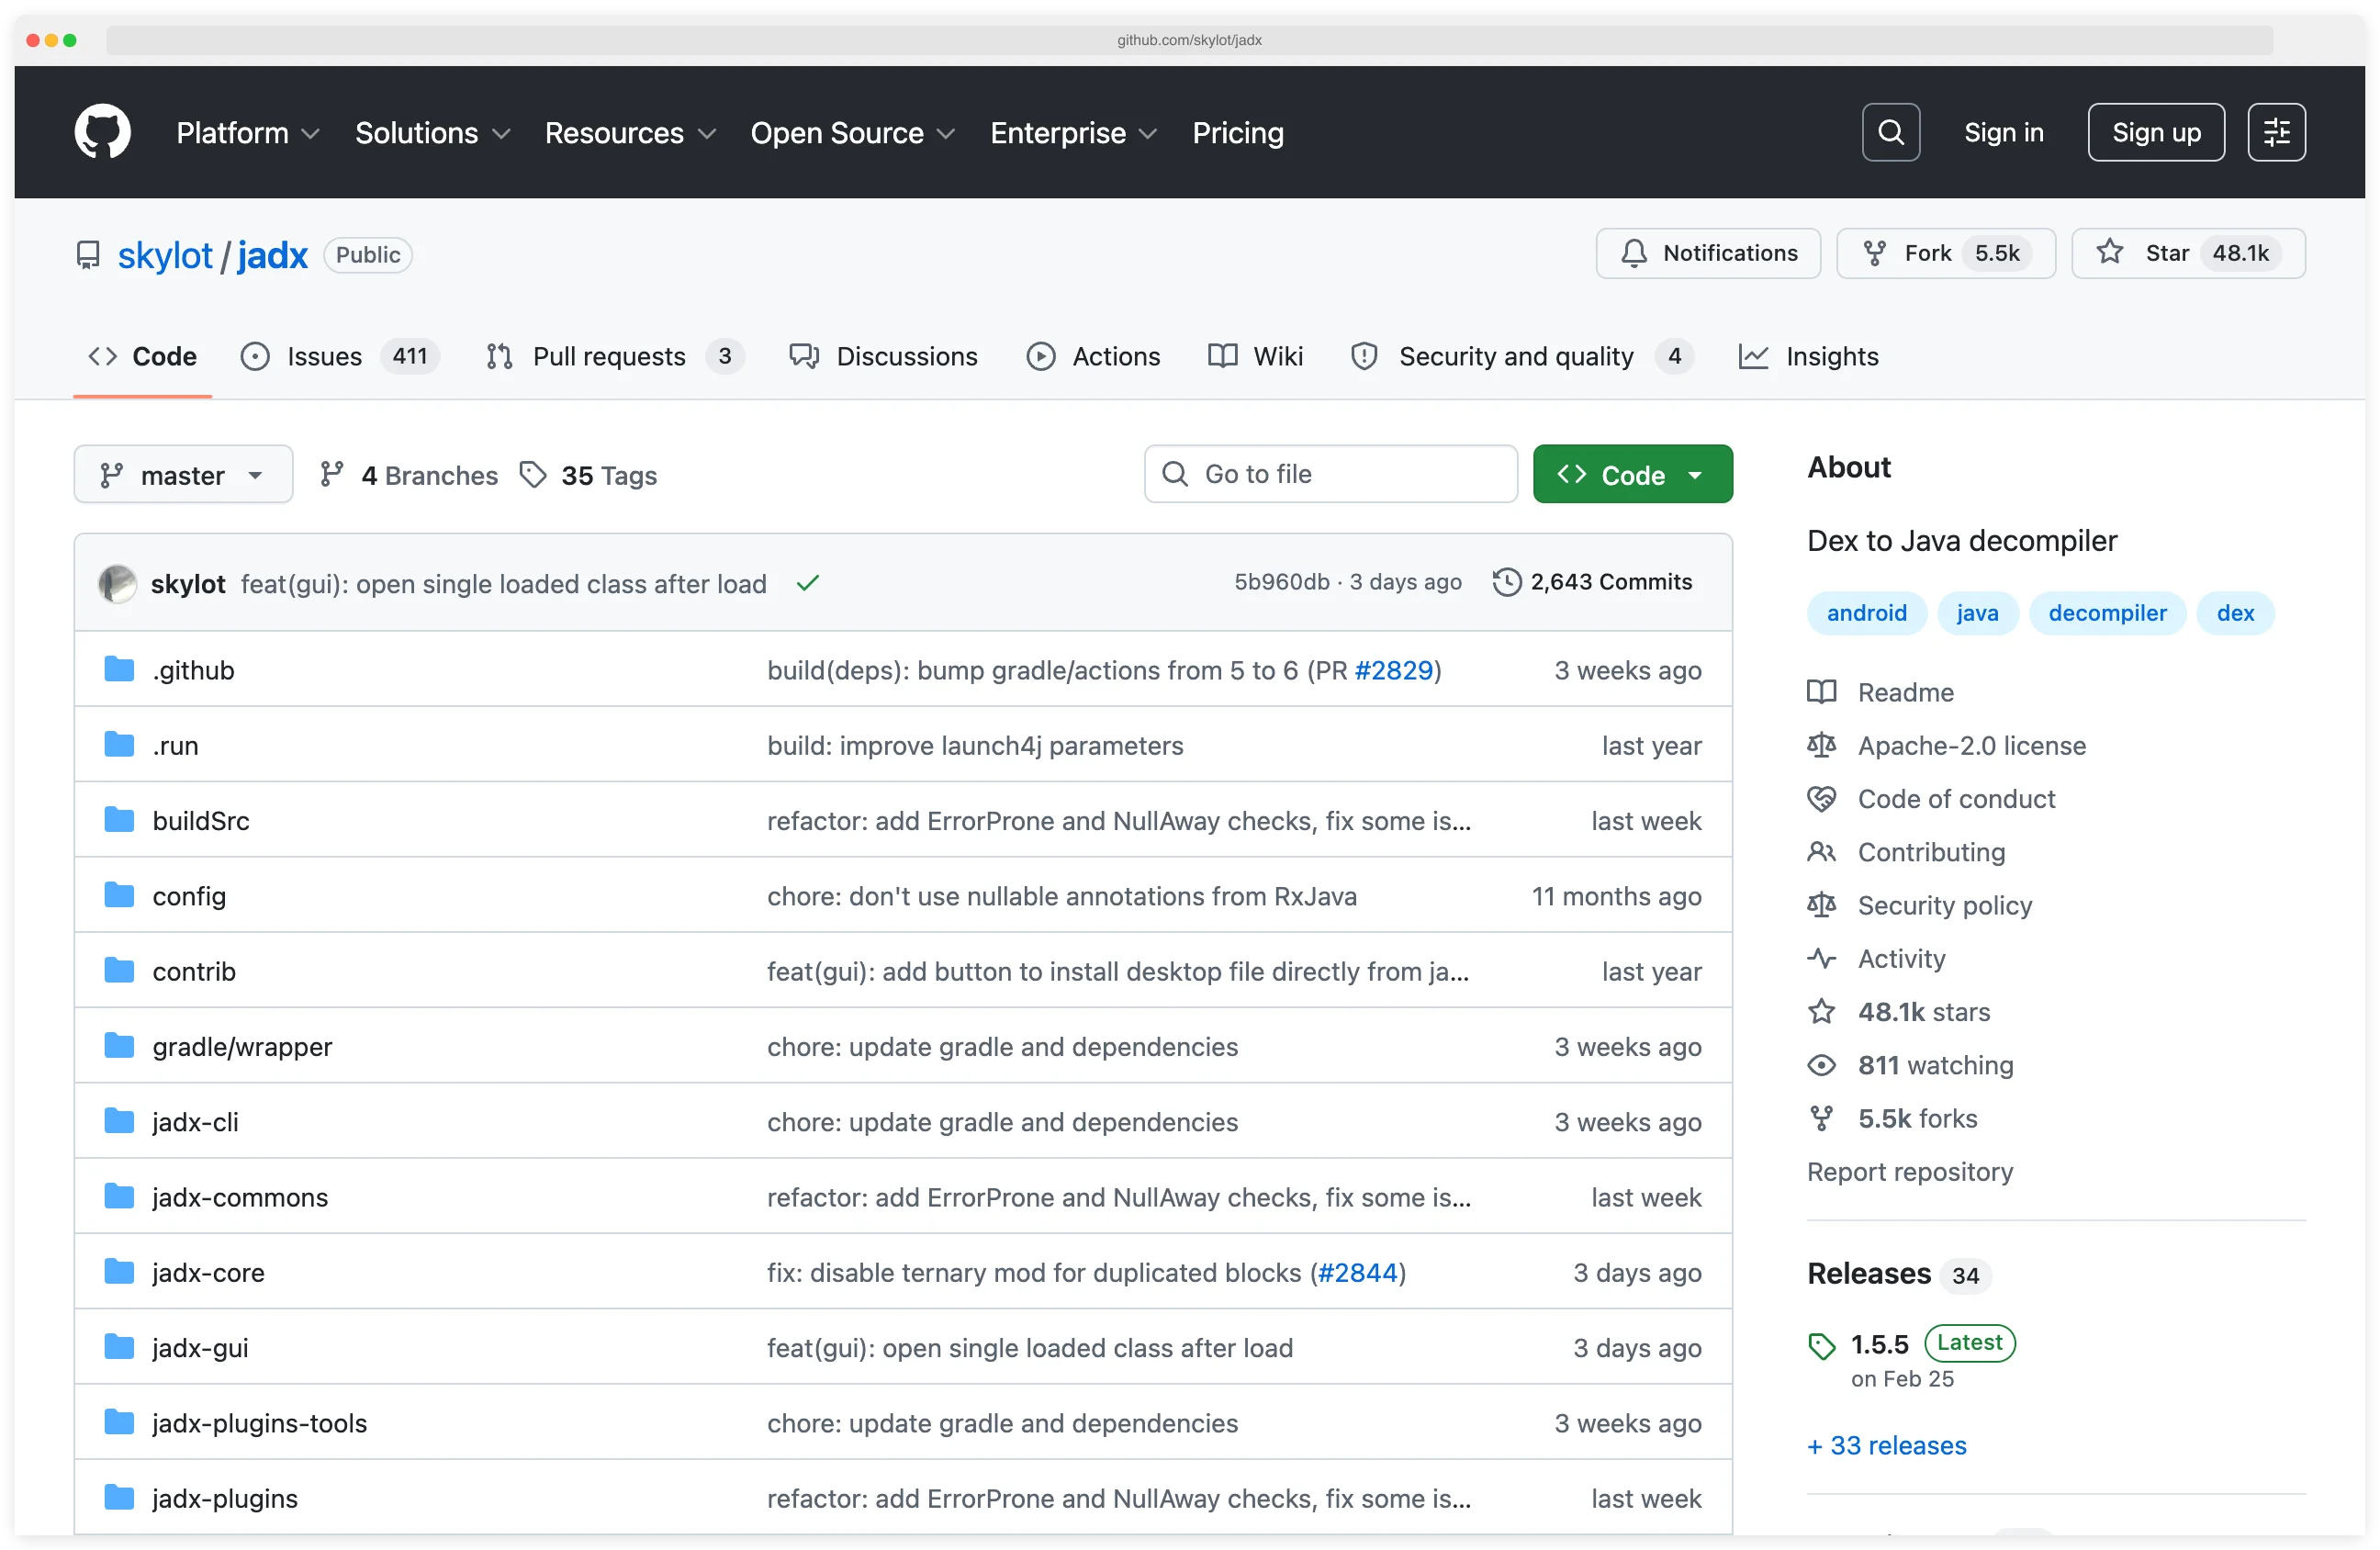Open the search icon in the header

point(1890,131)
